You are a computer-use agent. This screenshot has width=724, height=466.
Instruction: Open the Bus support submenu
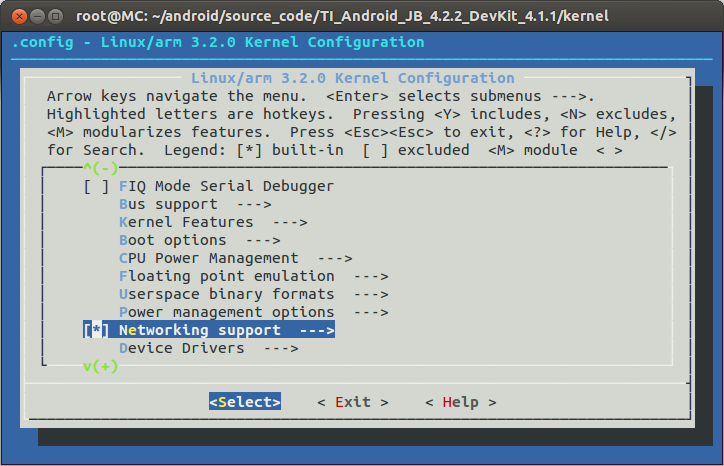(x=195, y=205)
